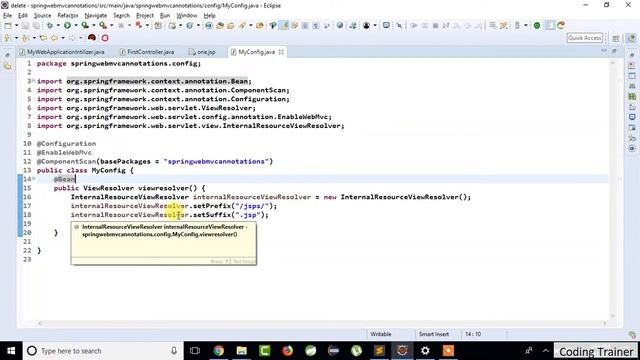The height and width of the screenshot is (360, 640).
Task: Show hidden system tray icons arrow
Action: tap(546, 351)
